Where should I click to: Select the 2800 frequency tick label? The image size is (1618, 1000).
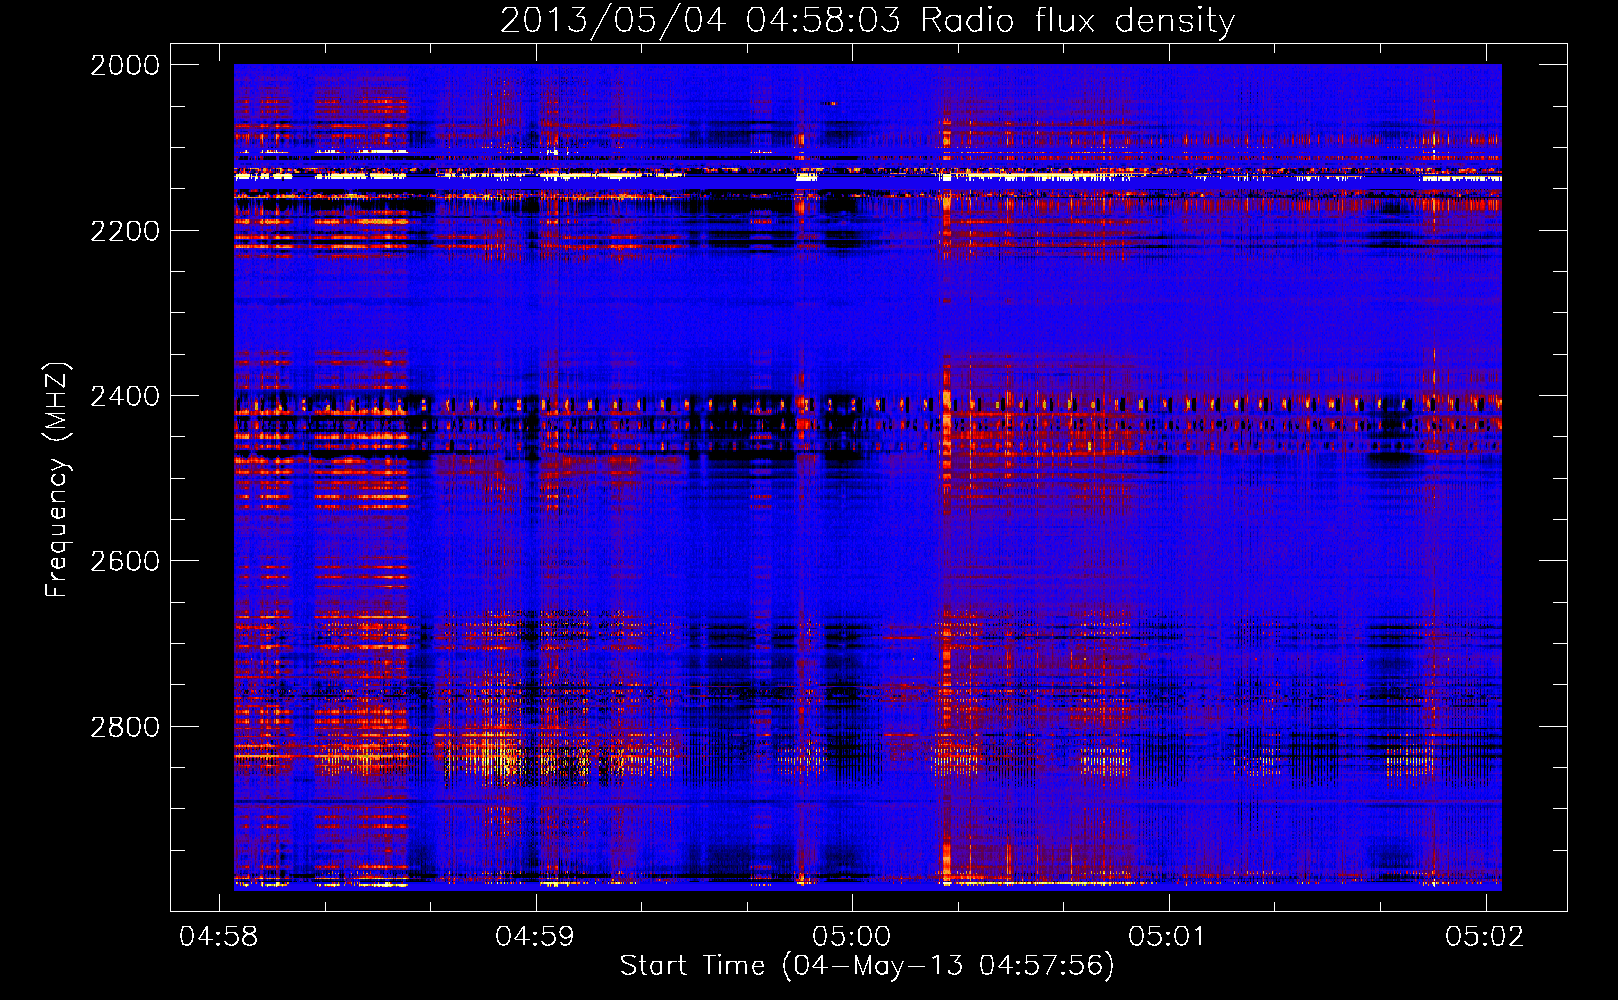click(x=125, y=727)
